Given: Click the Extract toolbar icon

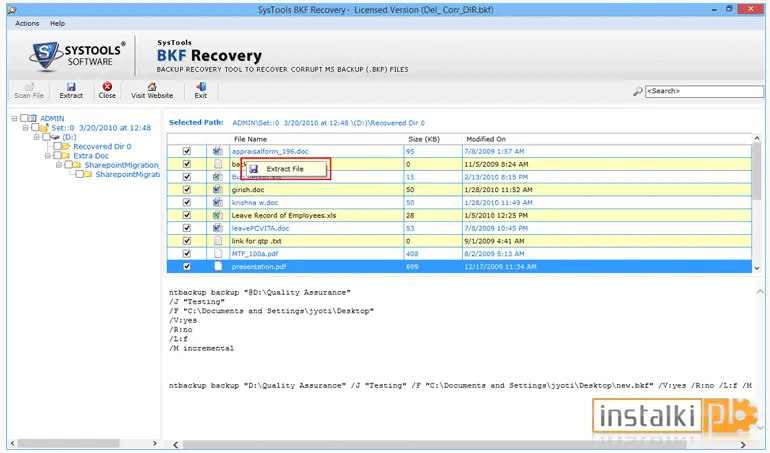Looking at the screenshot, I should coord(71,86).
